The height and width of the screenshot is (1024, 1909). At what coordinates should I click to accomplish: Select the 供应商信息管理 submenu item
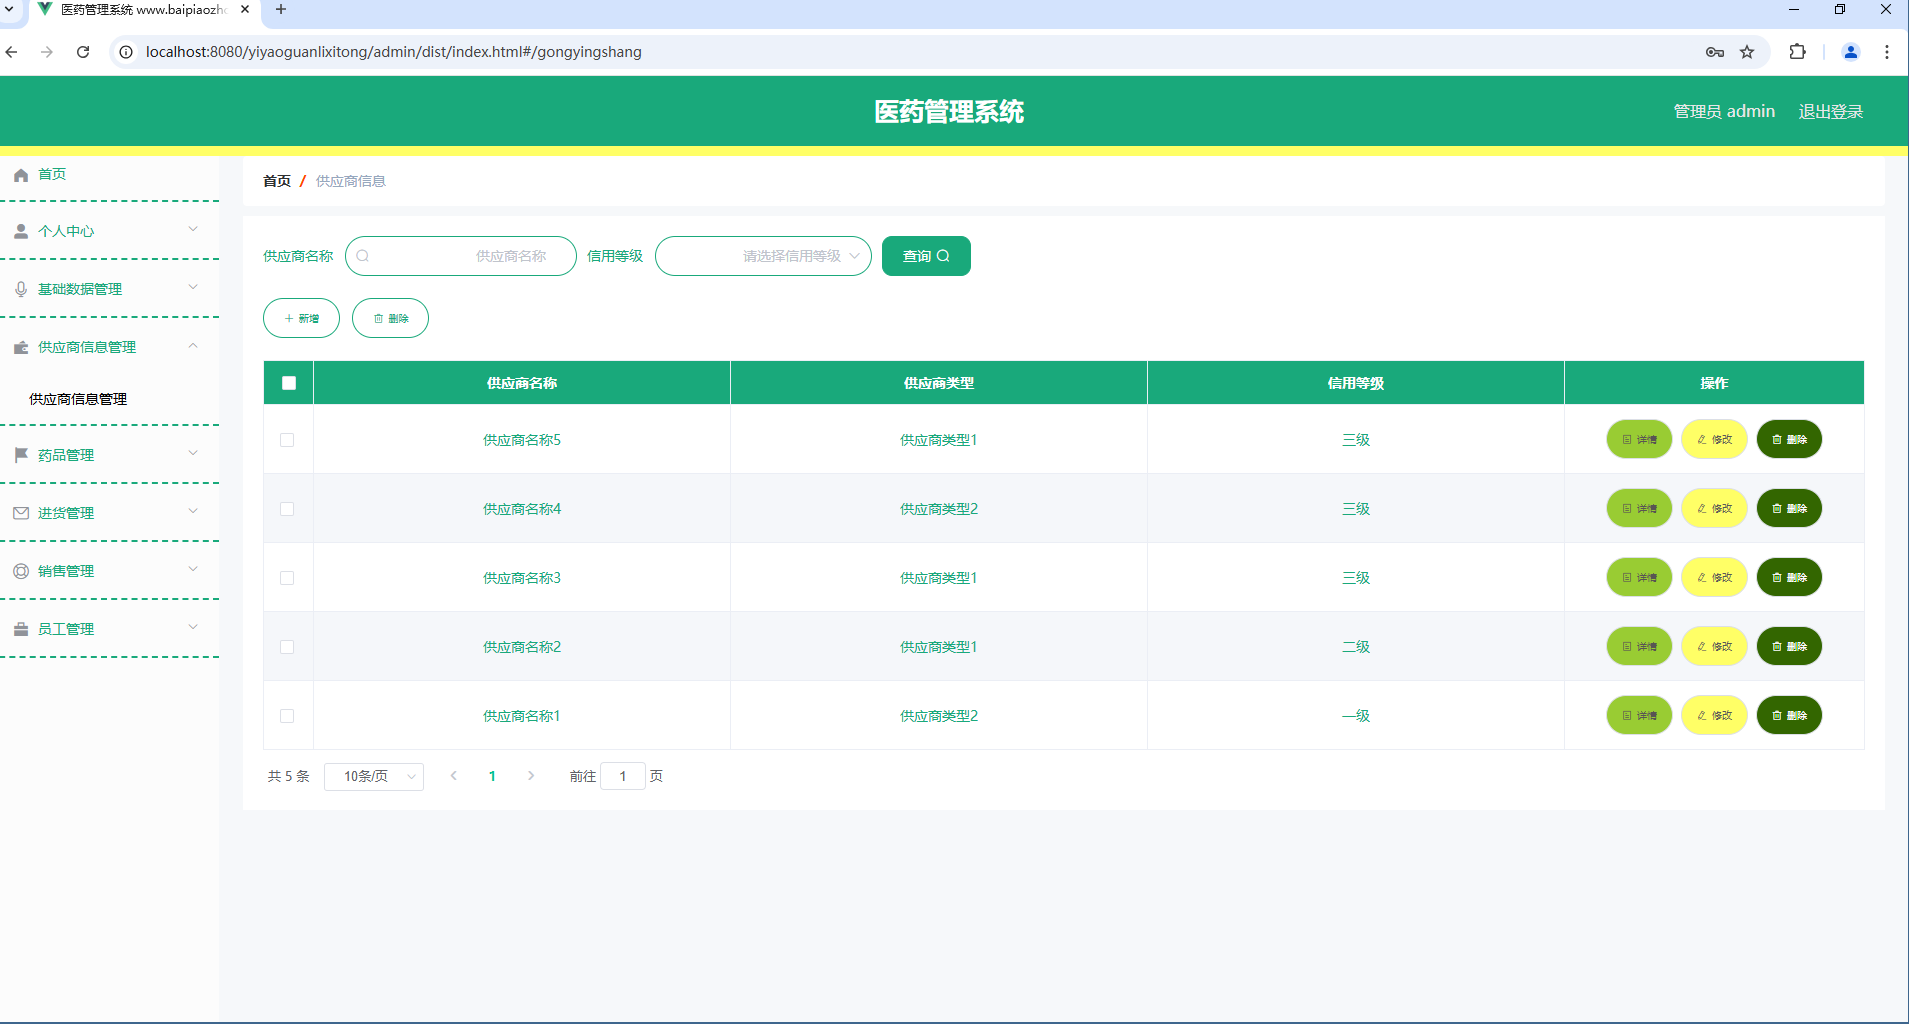[78, 399]
